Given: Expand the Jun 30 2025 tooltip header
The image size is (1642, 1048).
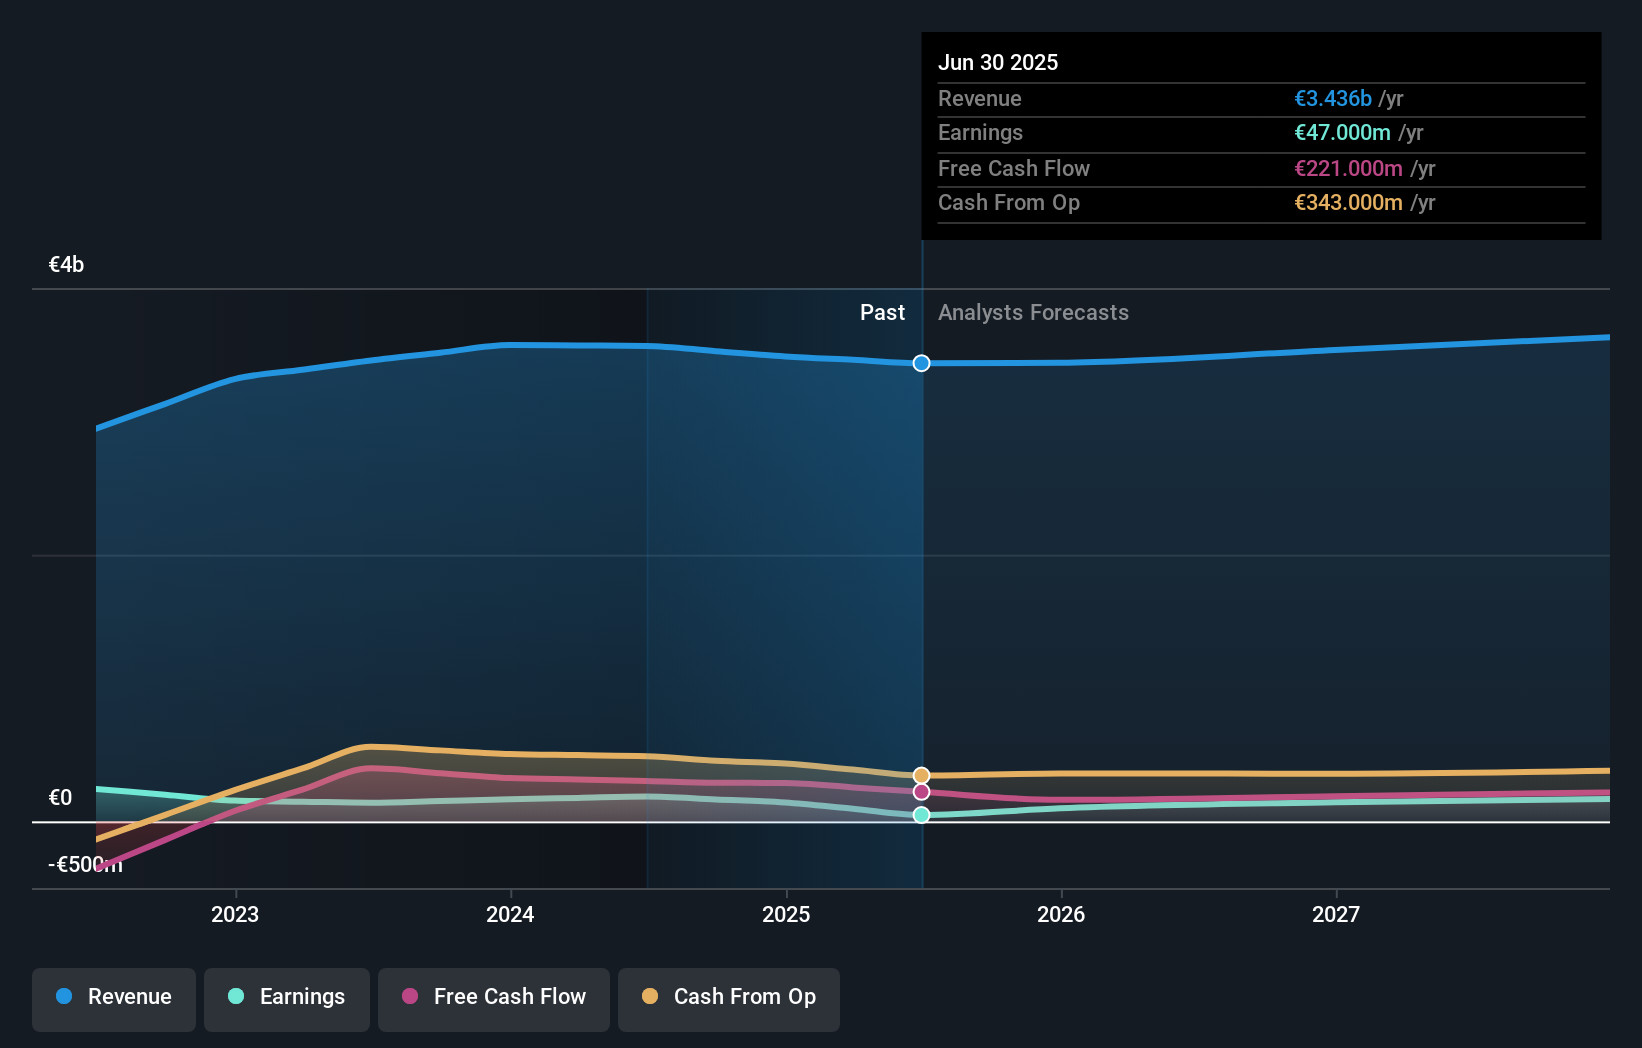Looking at the screenshot, I should [x=998, y=62].
